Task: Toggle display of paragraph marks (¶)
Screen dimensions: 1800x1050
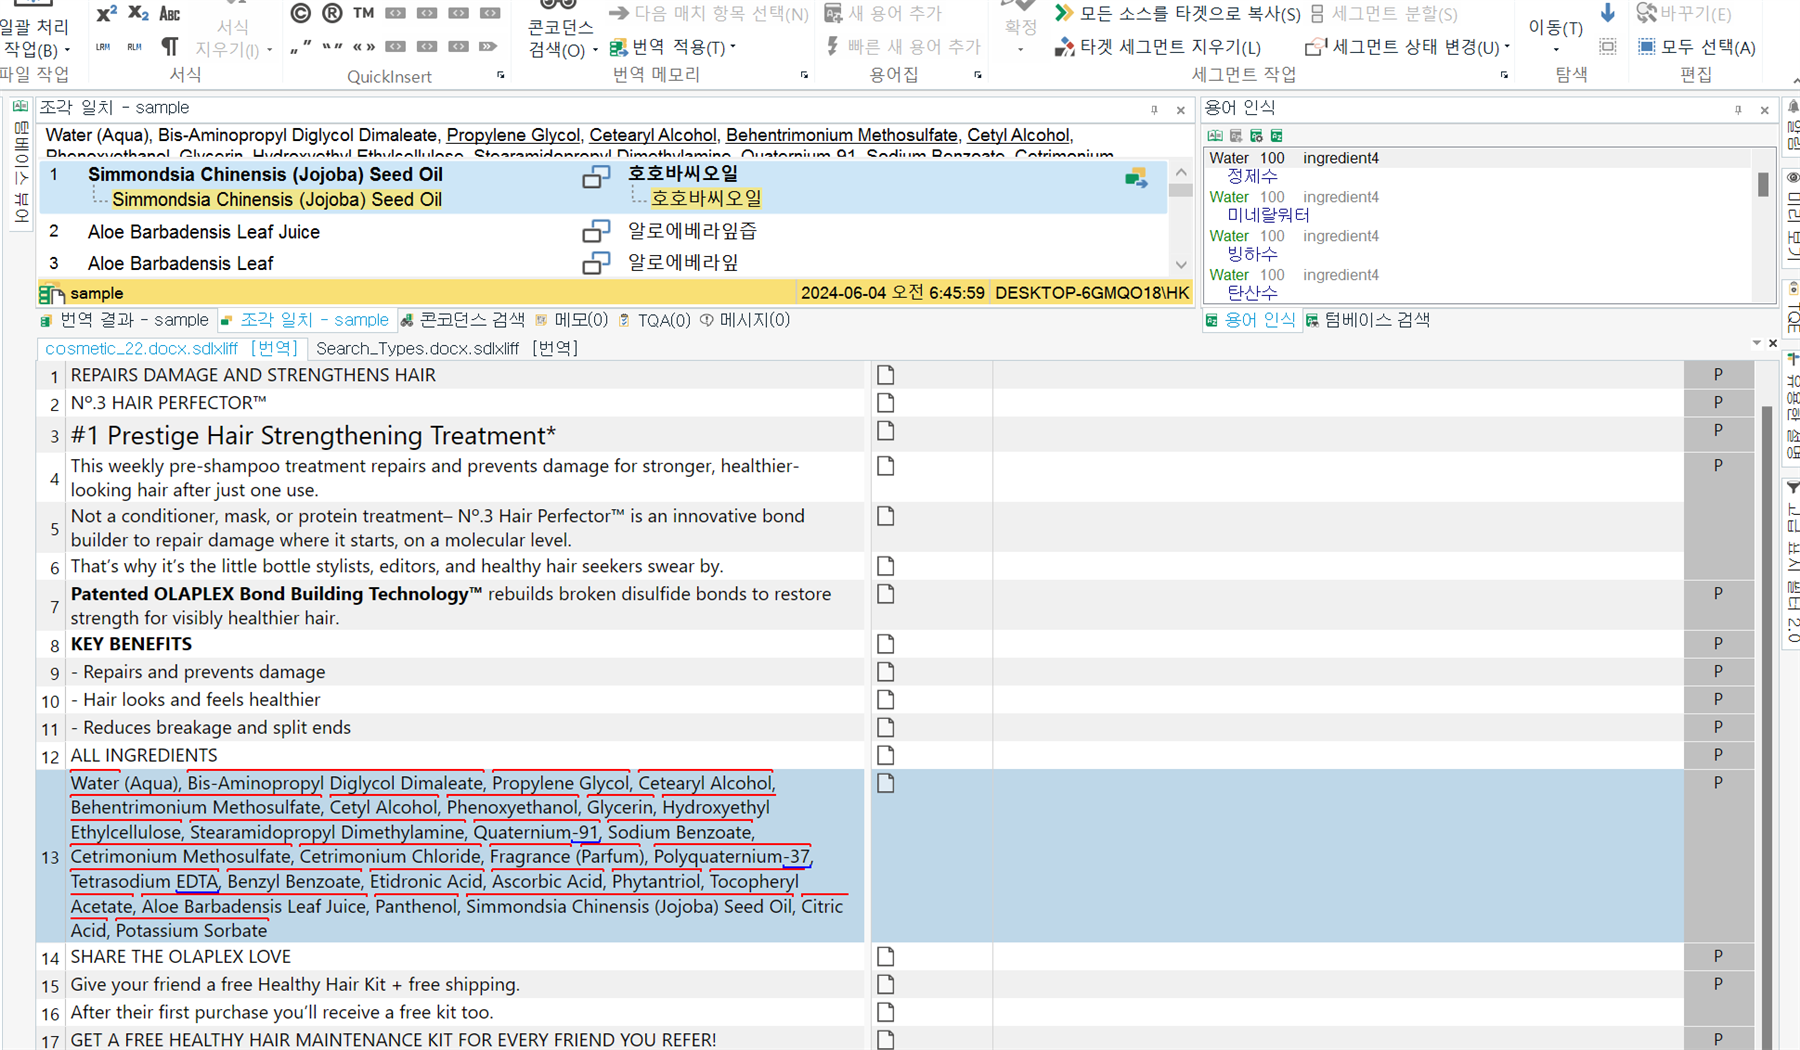Action: coord(170,47)
